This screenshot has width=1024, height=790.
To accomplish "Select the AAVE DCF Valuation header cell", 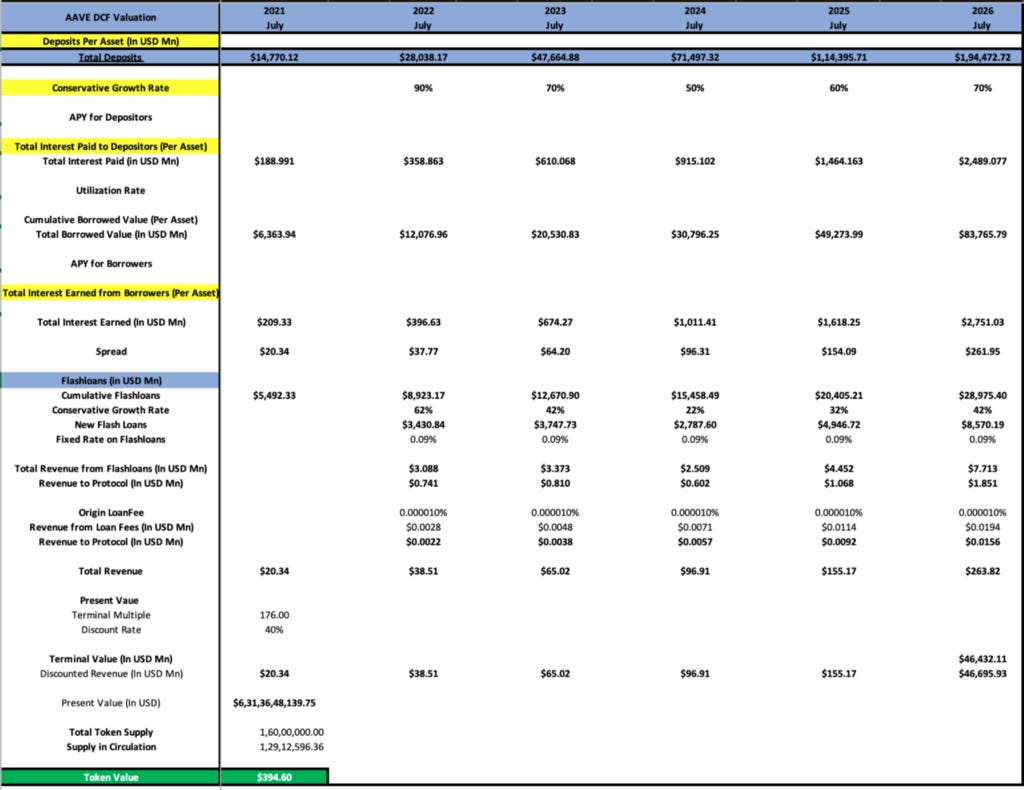I will click(110, 18).
